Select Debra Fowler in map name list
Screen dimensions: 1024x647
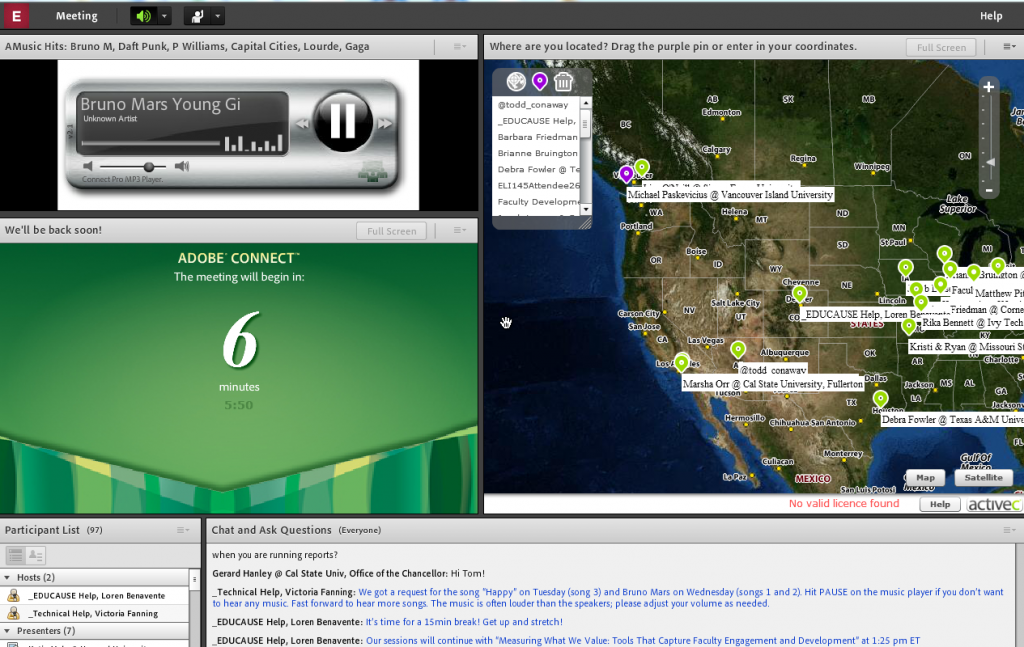click(537, 169)
